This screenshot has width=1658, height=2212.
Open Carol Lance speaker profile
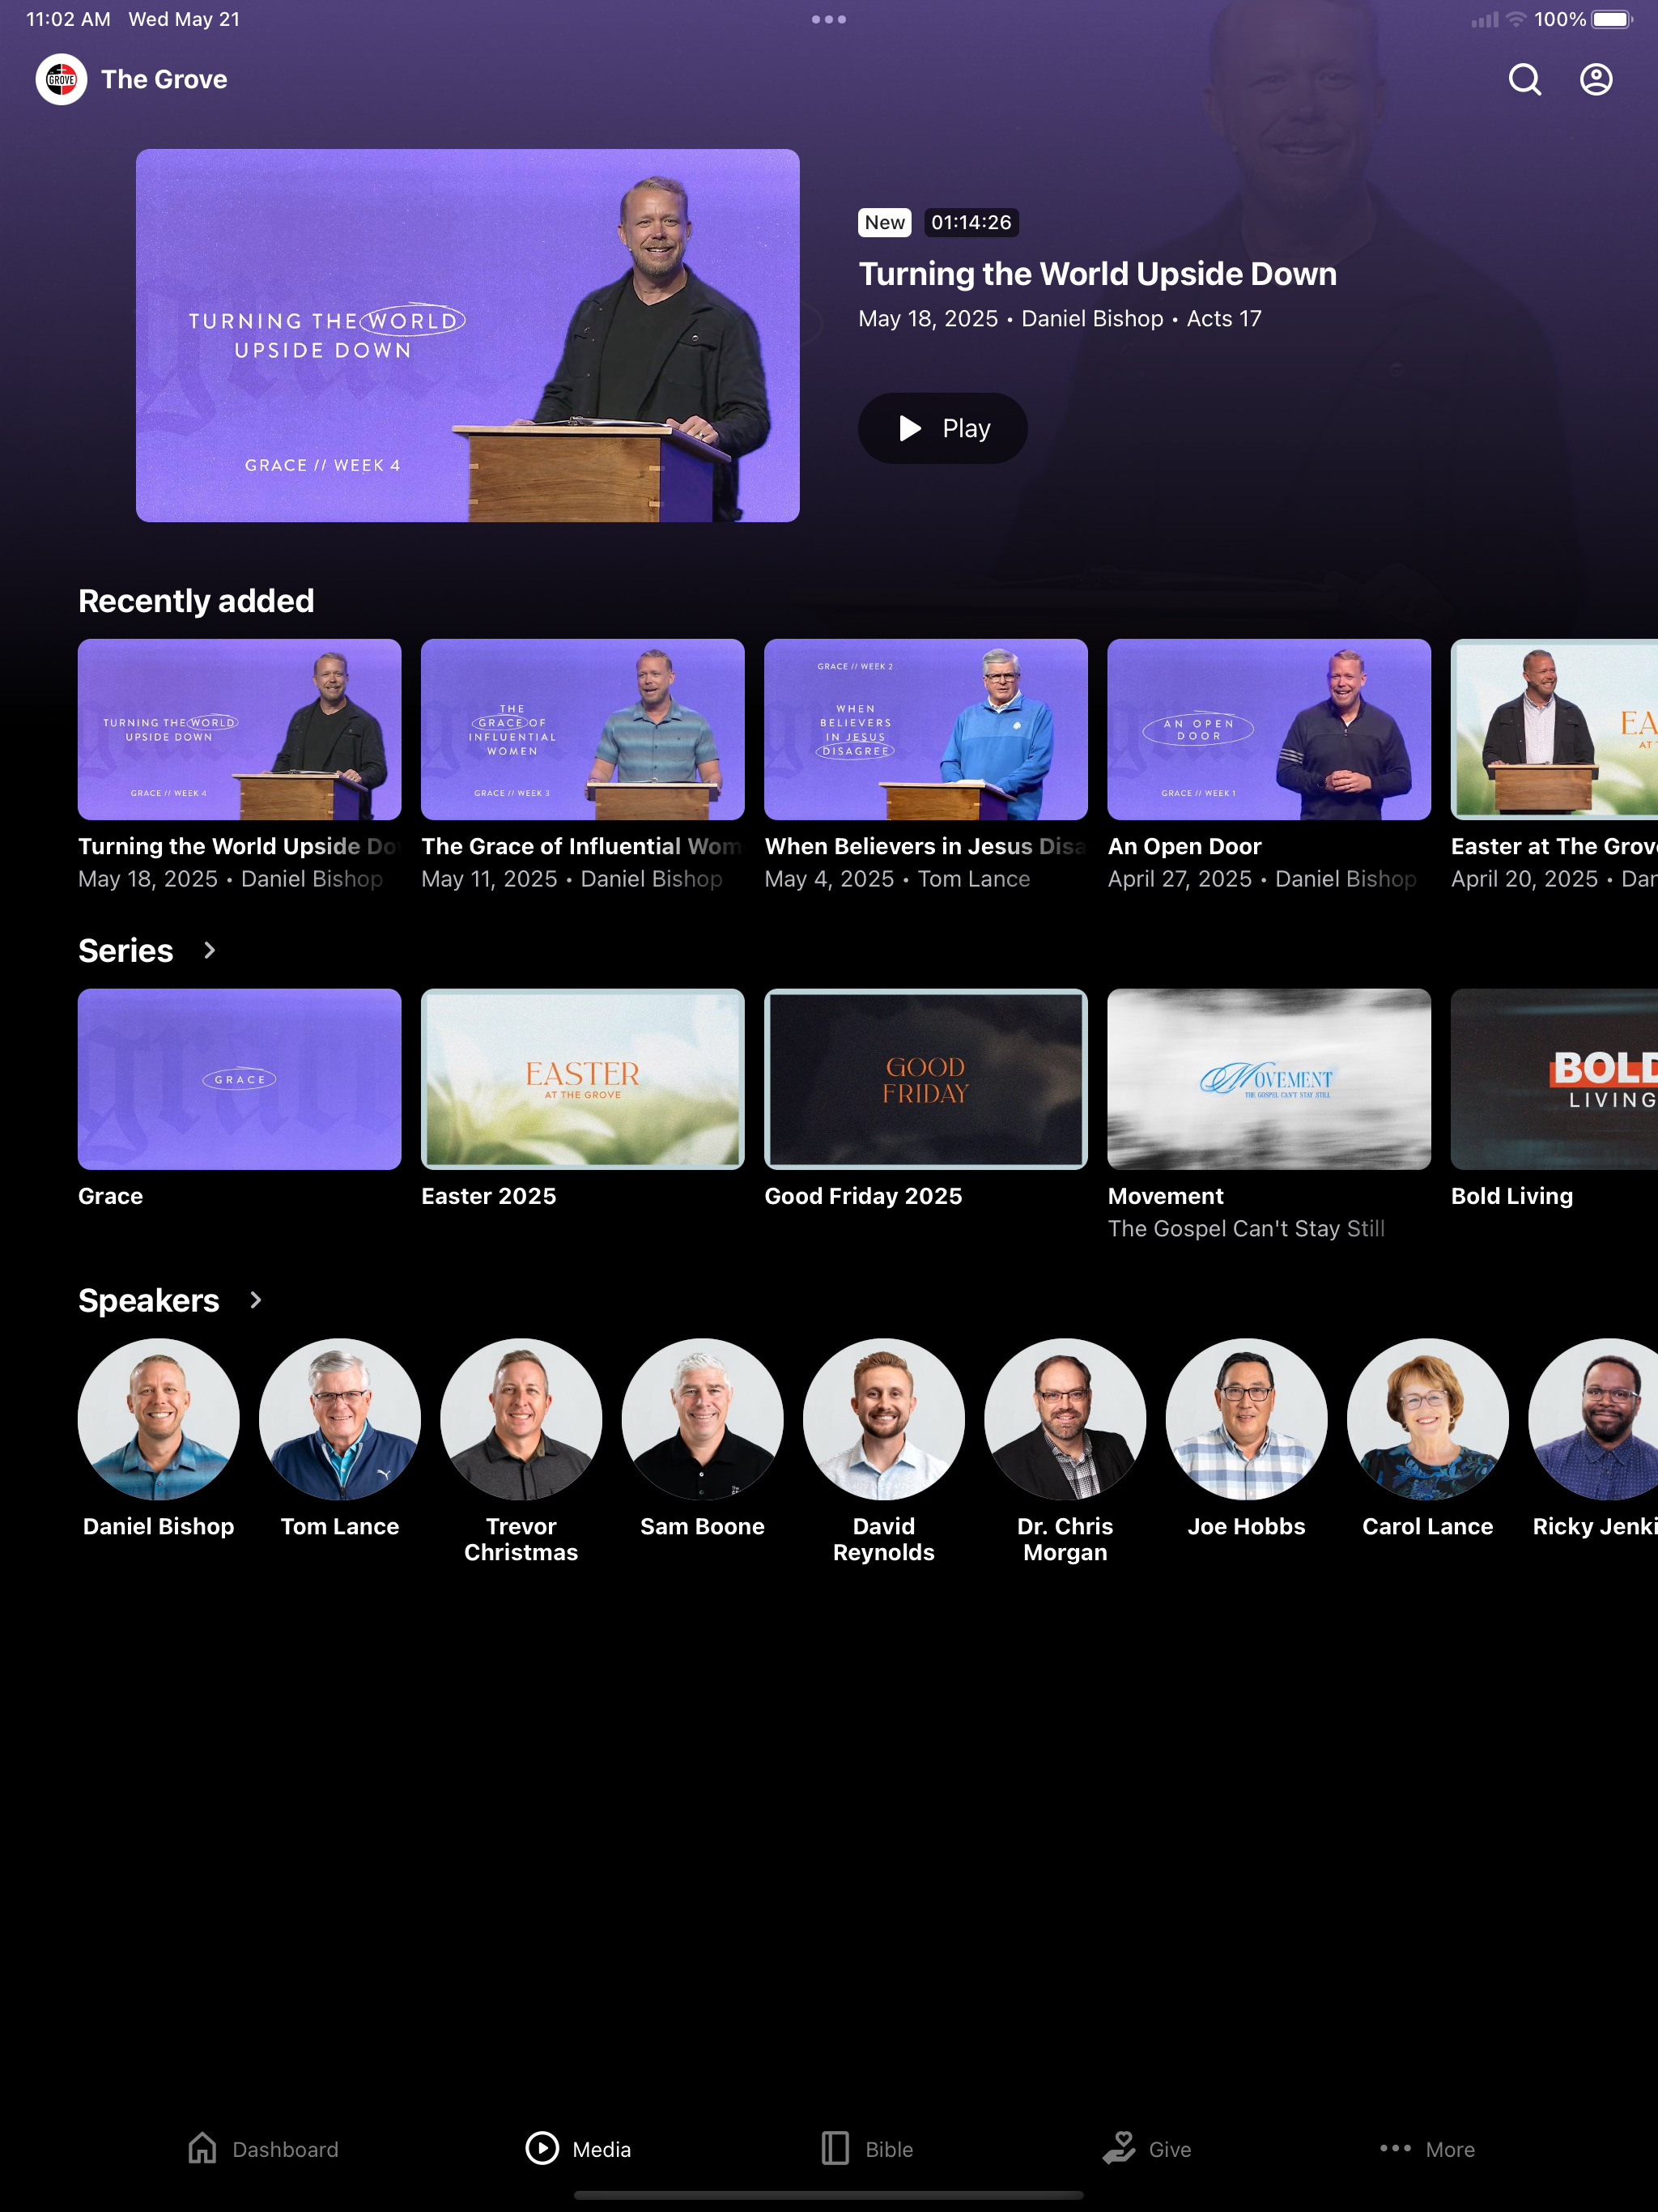pyautogui.click(x=1427, y=1419)
